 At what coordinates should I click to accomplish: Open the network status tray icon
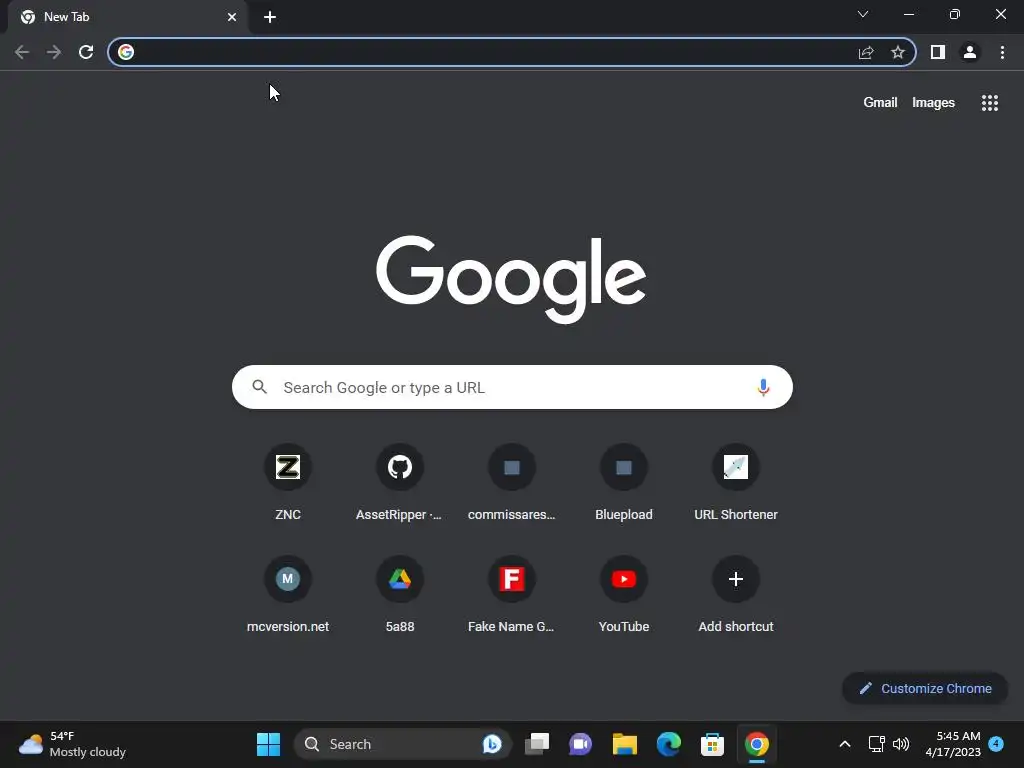(876, 744)
